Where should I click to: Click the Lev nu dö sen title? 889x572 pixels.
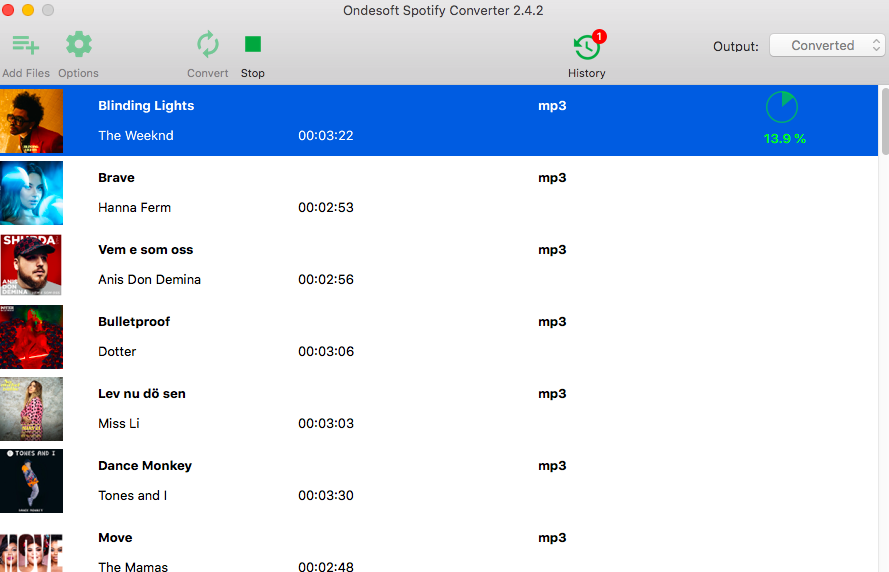click(142, 393)
